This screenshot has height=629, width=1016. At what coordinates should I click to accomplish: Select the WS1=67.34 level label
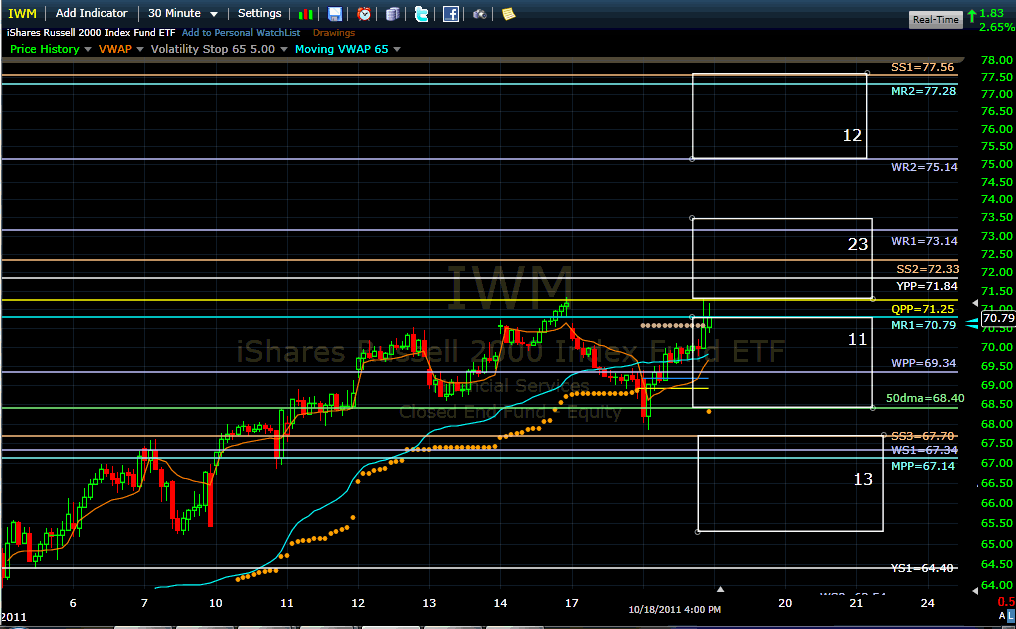(x=923, y=450)
